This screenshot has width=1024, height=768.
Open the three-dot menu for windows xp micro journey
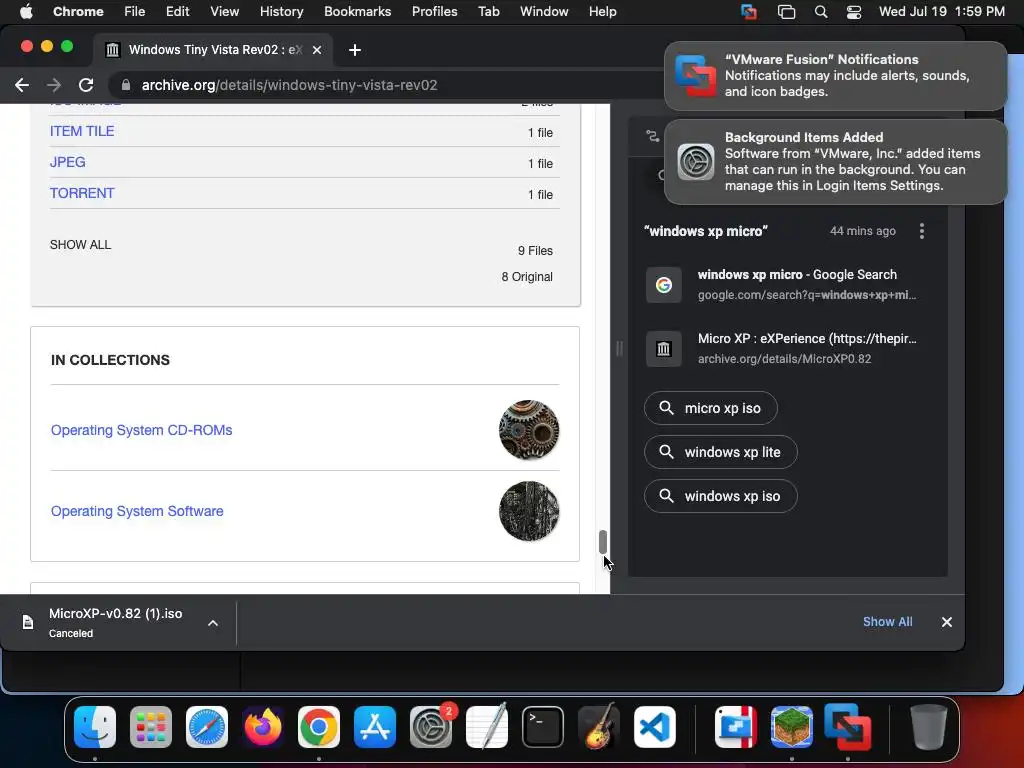click(921, 231)
